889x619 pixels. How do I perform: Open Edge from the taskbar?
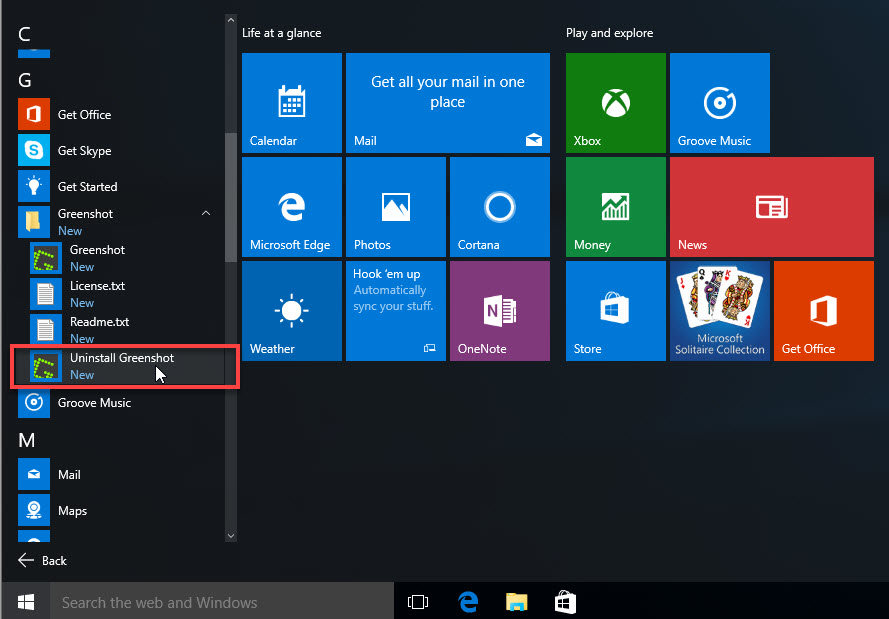pyautogui.click(x=468, y=602)
